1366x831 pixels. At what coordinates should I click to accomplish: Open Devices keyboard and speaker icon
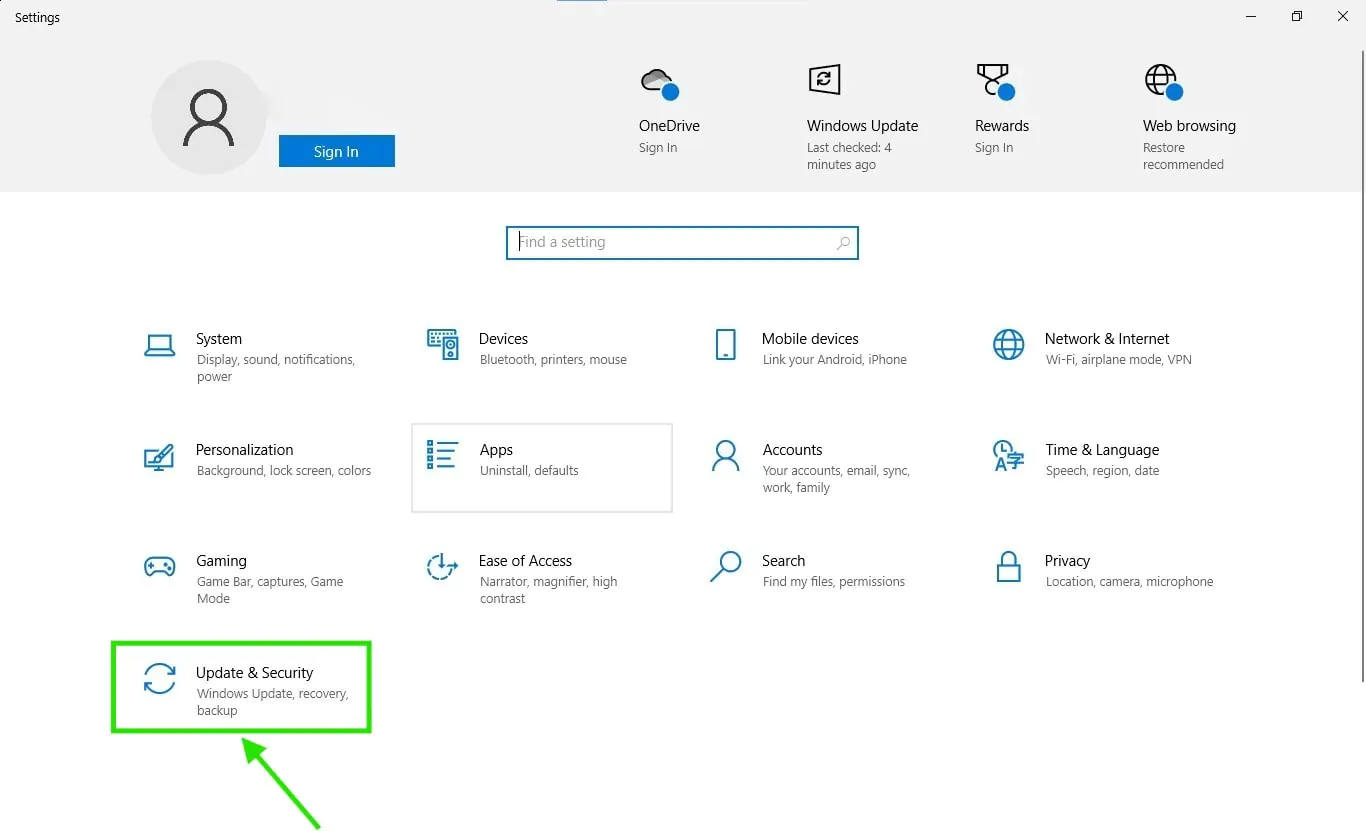pos(442,344)
